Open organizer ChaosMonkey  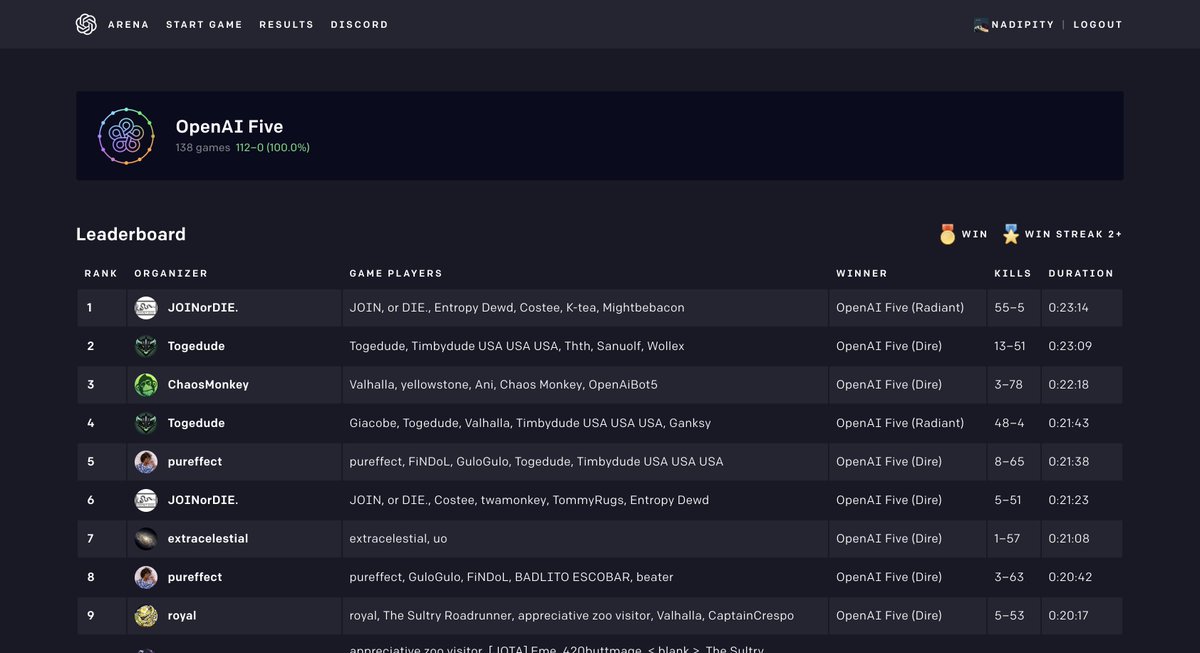point(208,385)
